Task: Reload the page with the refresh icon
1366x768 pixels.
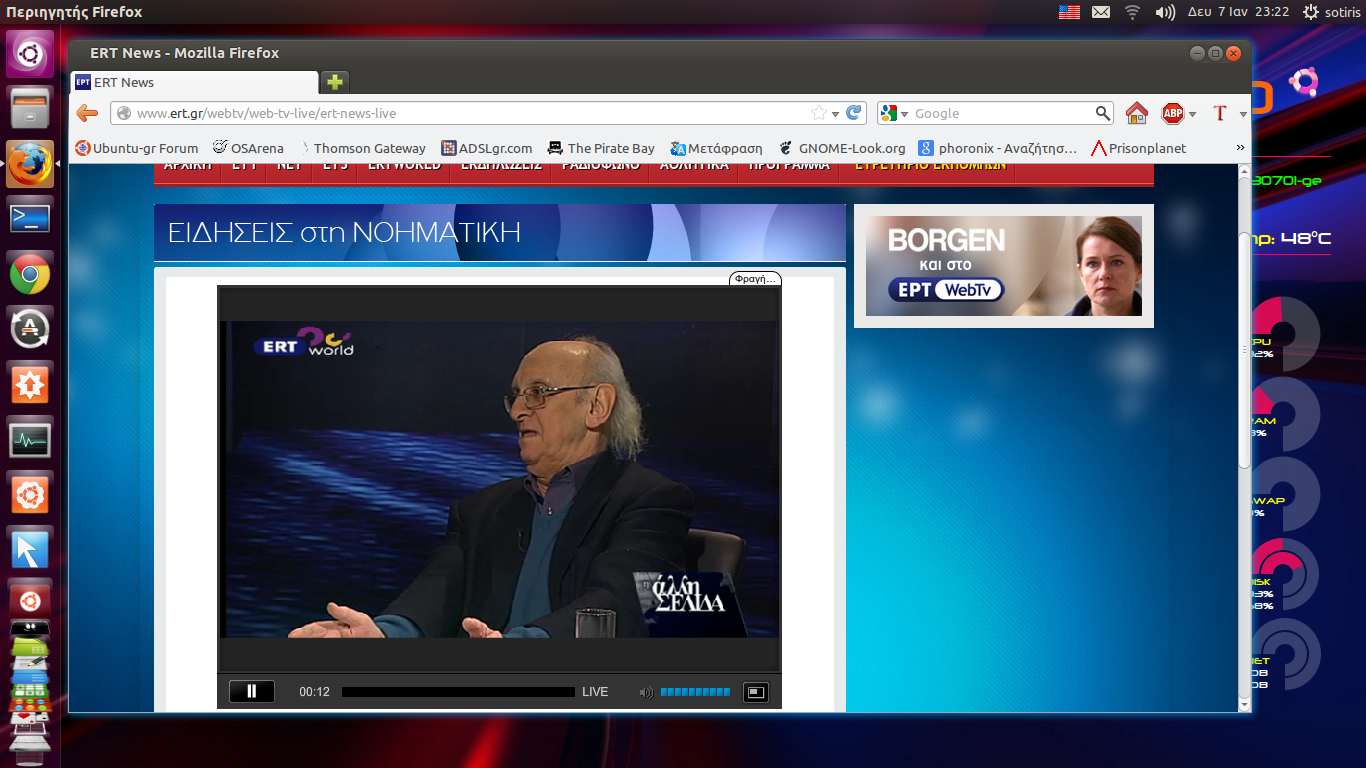Action: point(854,113)
